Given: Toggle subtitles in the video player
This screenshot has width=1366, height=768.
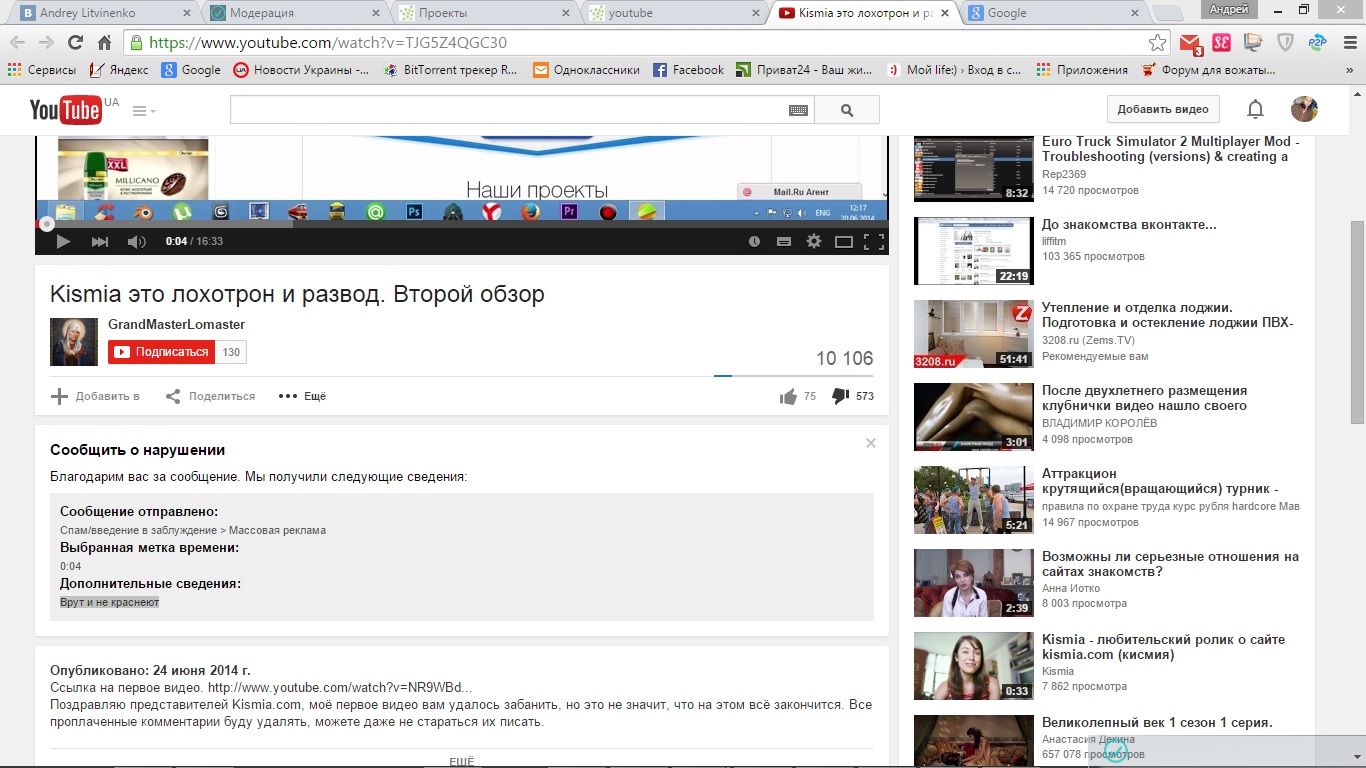Looking at the screenshot, I should coord(784,241).
